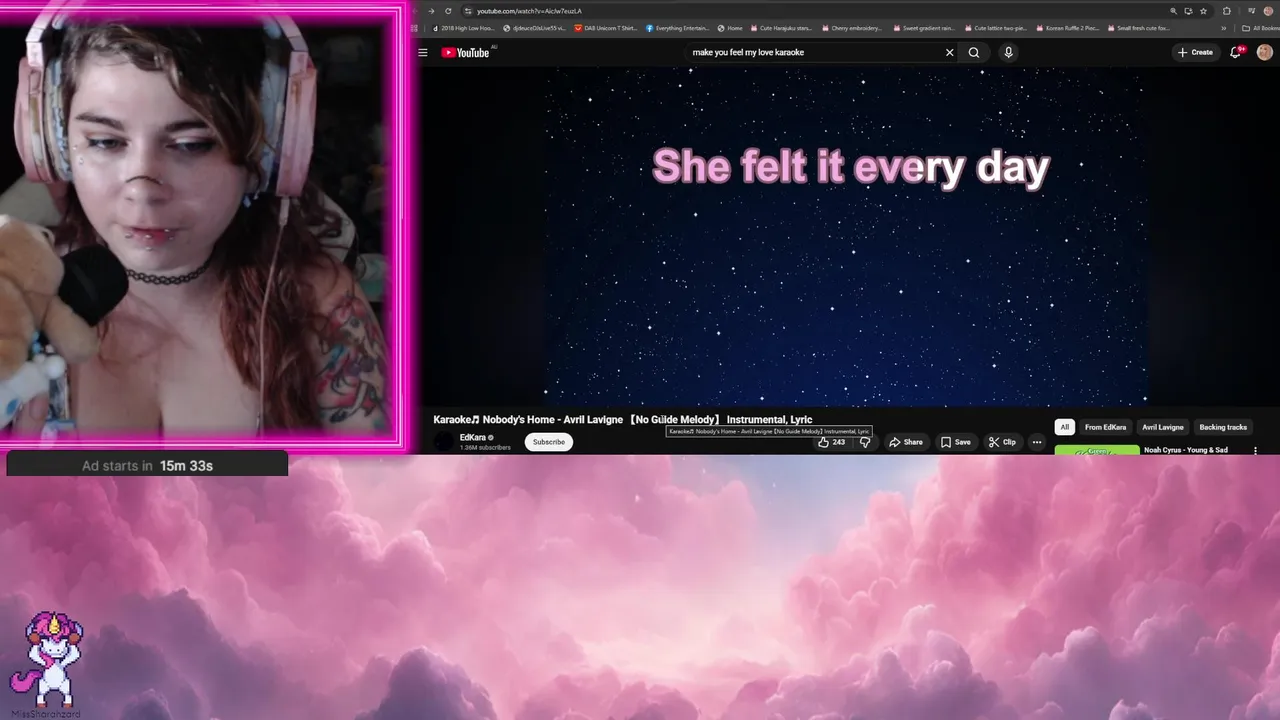Click the youtube.com address bar URL
Viewport: 1280px width, 720px height.
(529, 11)
